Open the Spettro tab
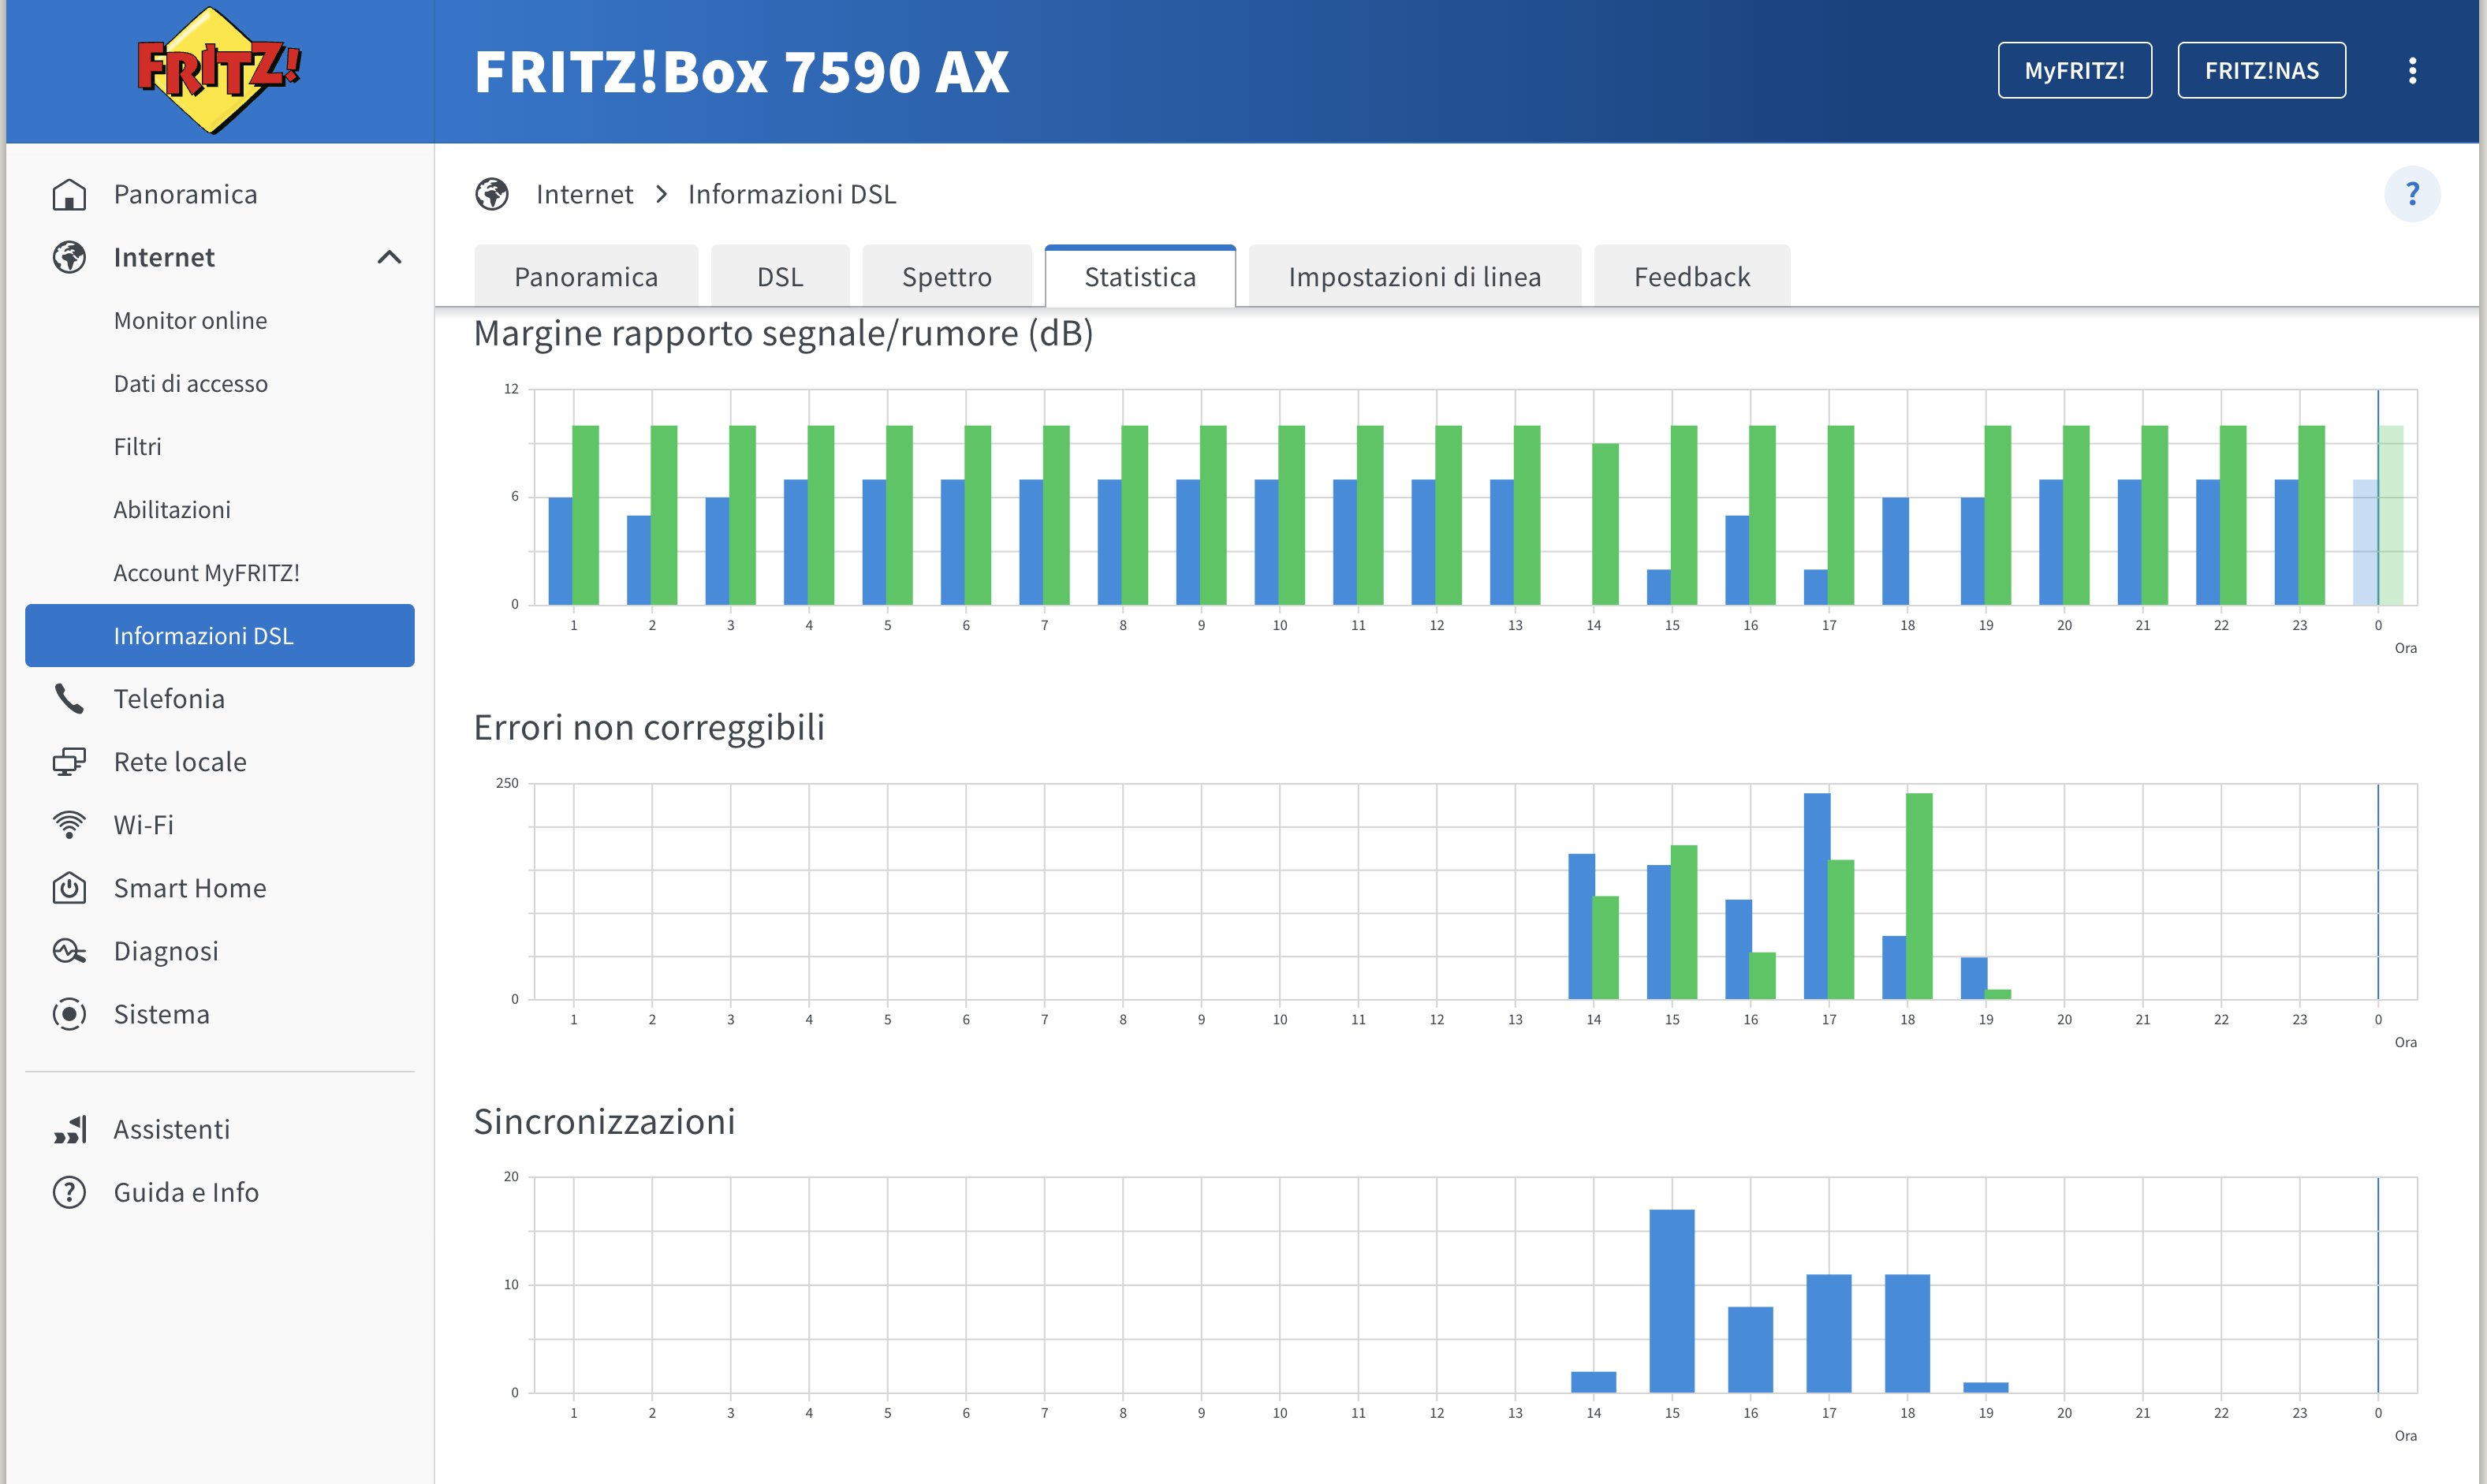Screen dimensions: 2487x1484 (x=947, y=276)
